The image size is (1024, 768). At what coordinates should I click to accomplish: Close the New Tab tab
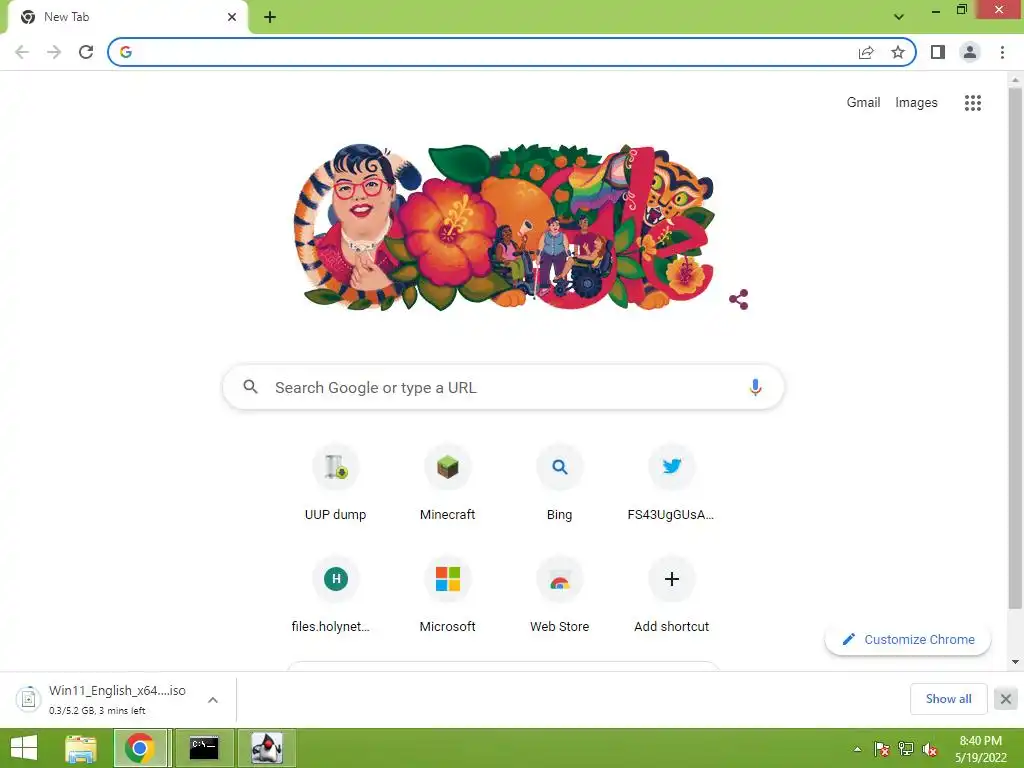[232, 17]
